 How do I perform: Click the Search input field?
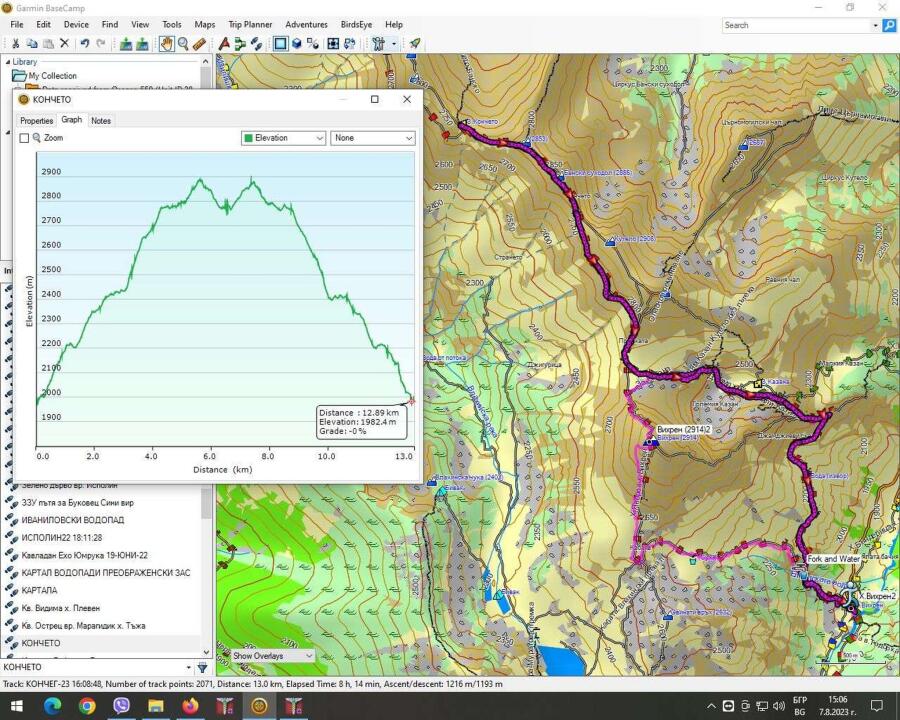[x=798, y=25]
